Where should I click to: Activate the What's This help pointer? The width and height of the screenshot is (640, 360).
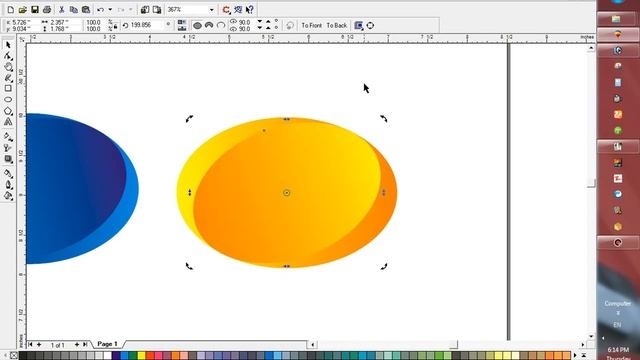[250, 9]
